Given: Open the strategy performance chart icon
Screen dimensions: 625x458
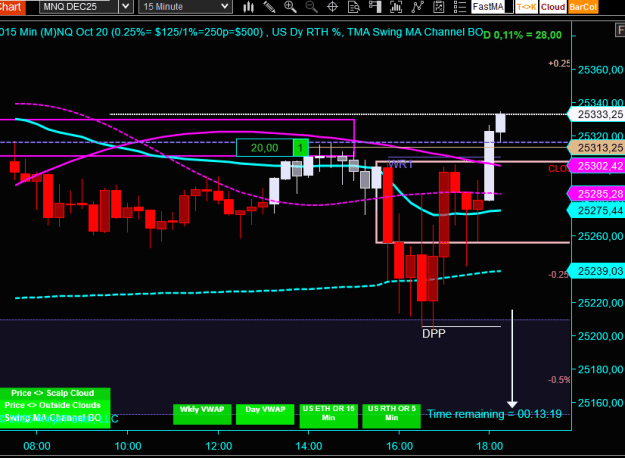Looking at the screenshot, I should pyautogui.click(x=438, y=7).
